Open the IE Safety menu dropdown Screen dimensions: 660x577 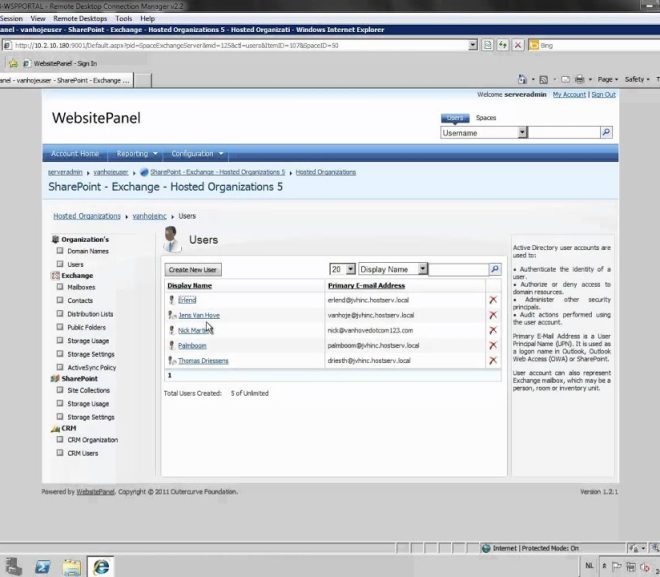(637, 79)
